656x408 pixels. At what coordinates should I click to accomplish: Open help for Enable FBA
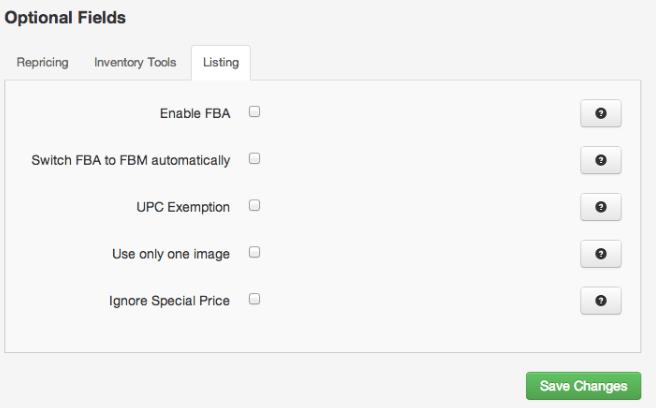click(600, 113)
